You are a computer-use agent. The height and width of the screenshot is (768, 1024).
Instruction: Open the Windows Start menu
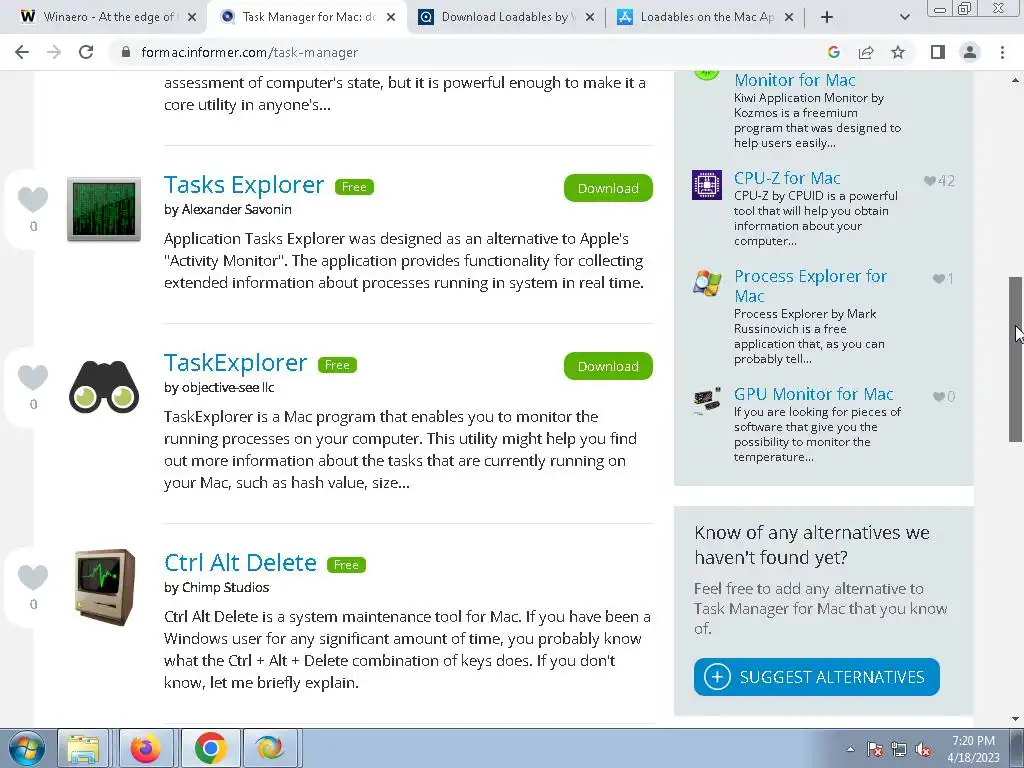click(26, 748)
